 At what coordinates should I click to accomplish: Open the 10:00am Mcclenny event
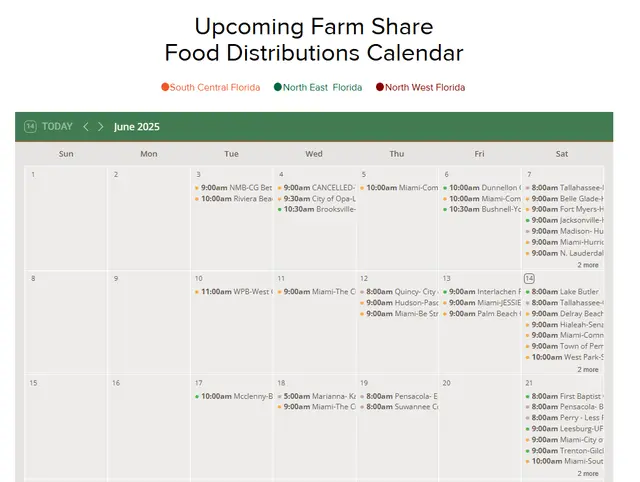pos(235,396)
